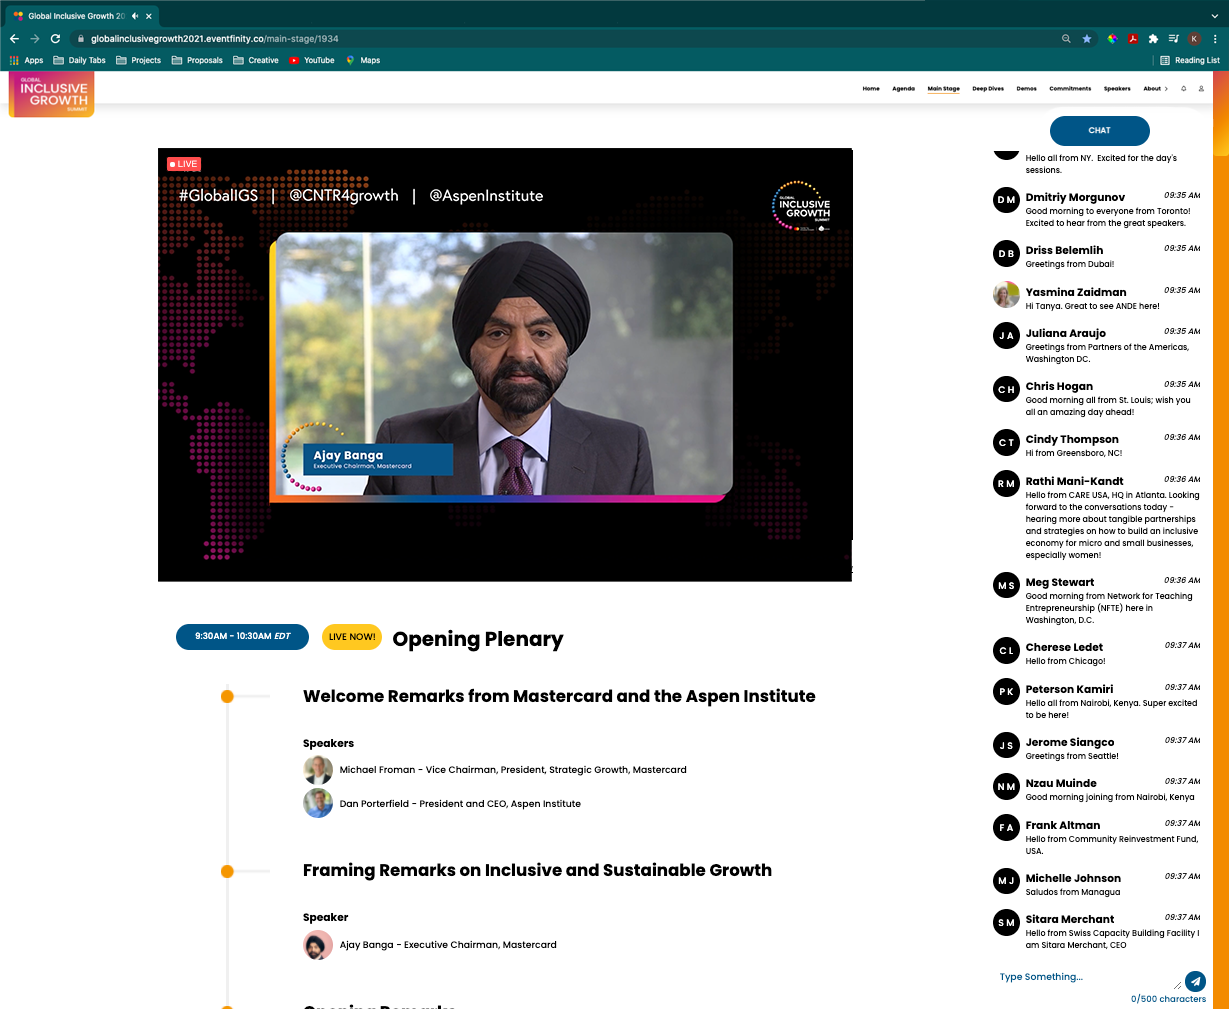The height and width of the screenshot is (1009, 1229).
Task: Click the Global Inclusive Growth Summit logo
Action: tap(52, 95)
